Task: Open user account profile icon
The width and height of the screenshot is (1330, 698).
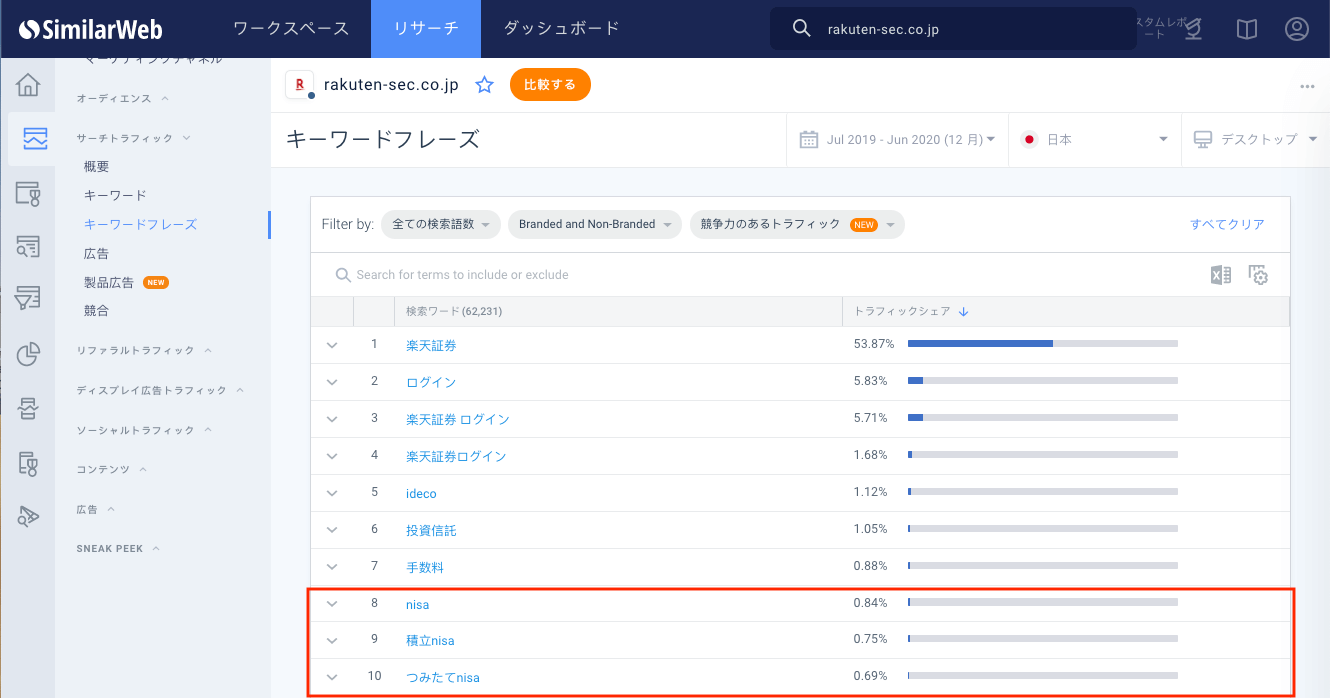Action: coord(1297,29)
